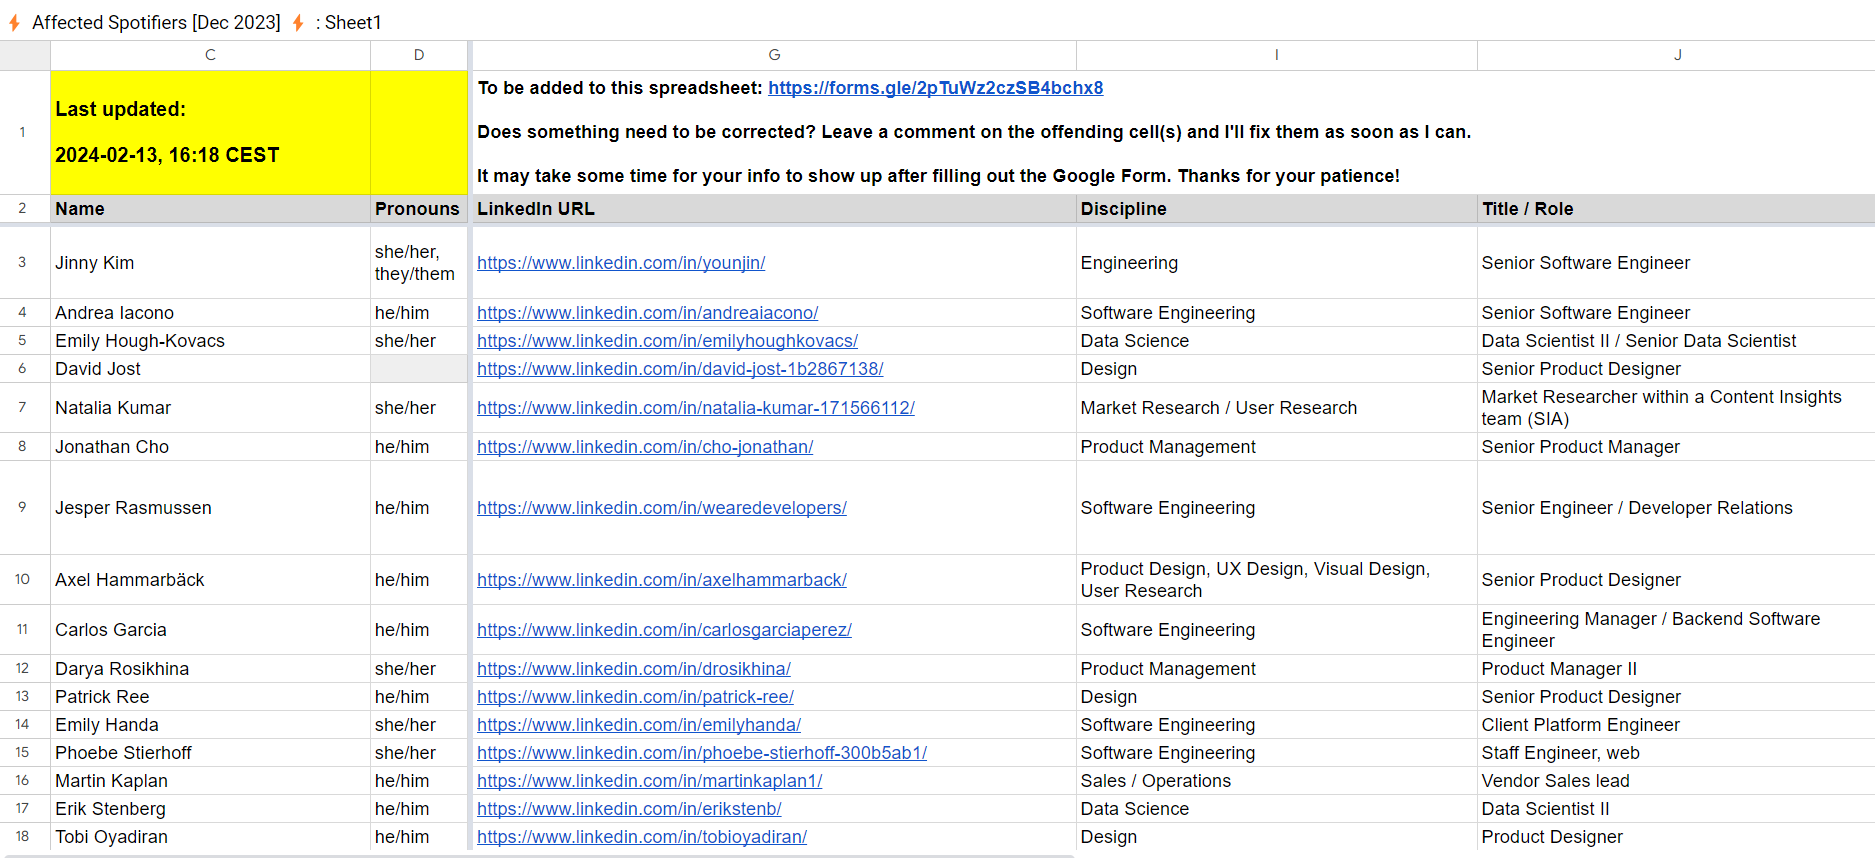Select 'Market Research / User Research' cell
Screen dimensions: 1875x858
[1277, 408]
